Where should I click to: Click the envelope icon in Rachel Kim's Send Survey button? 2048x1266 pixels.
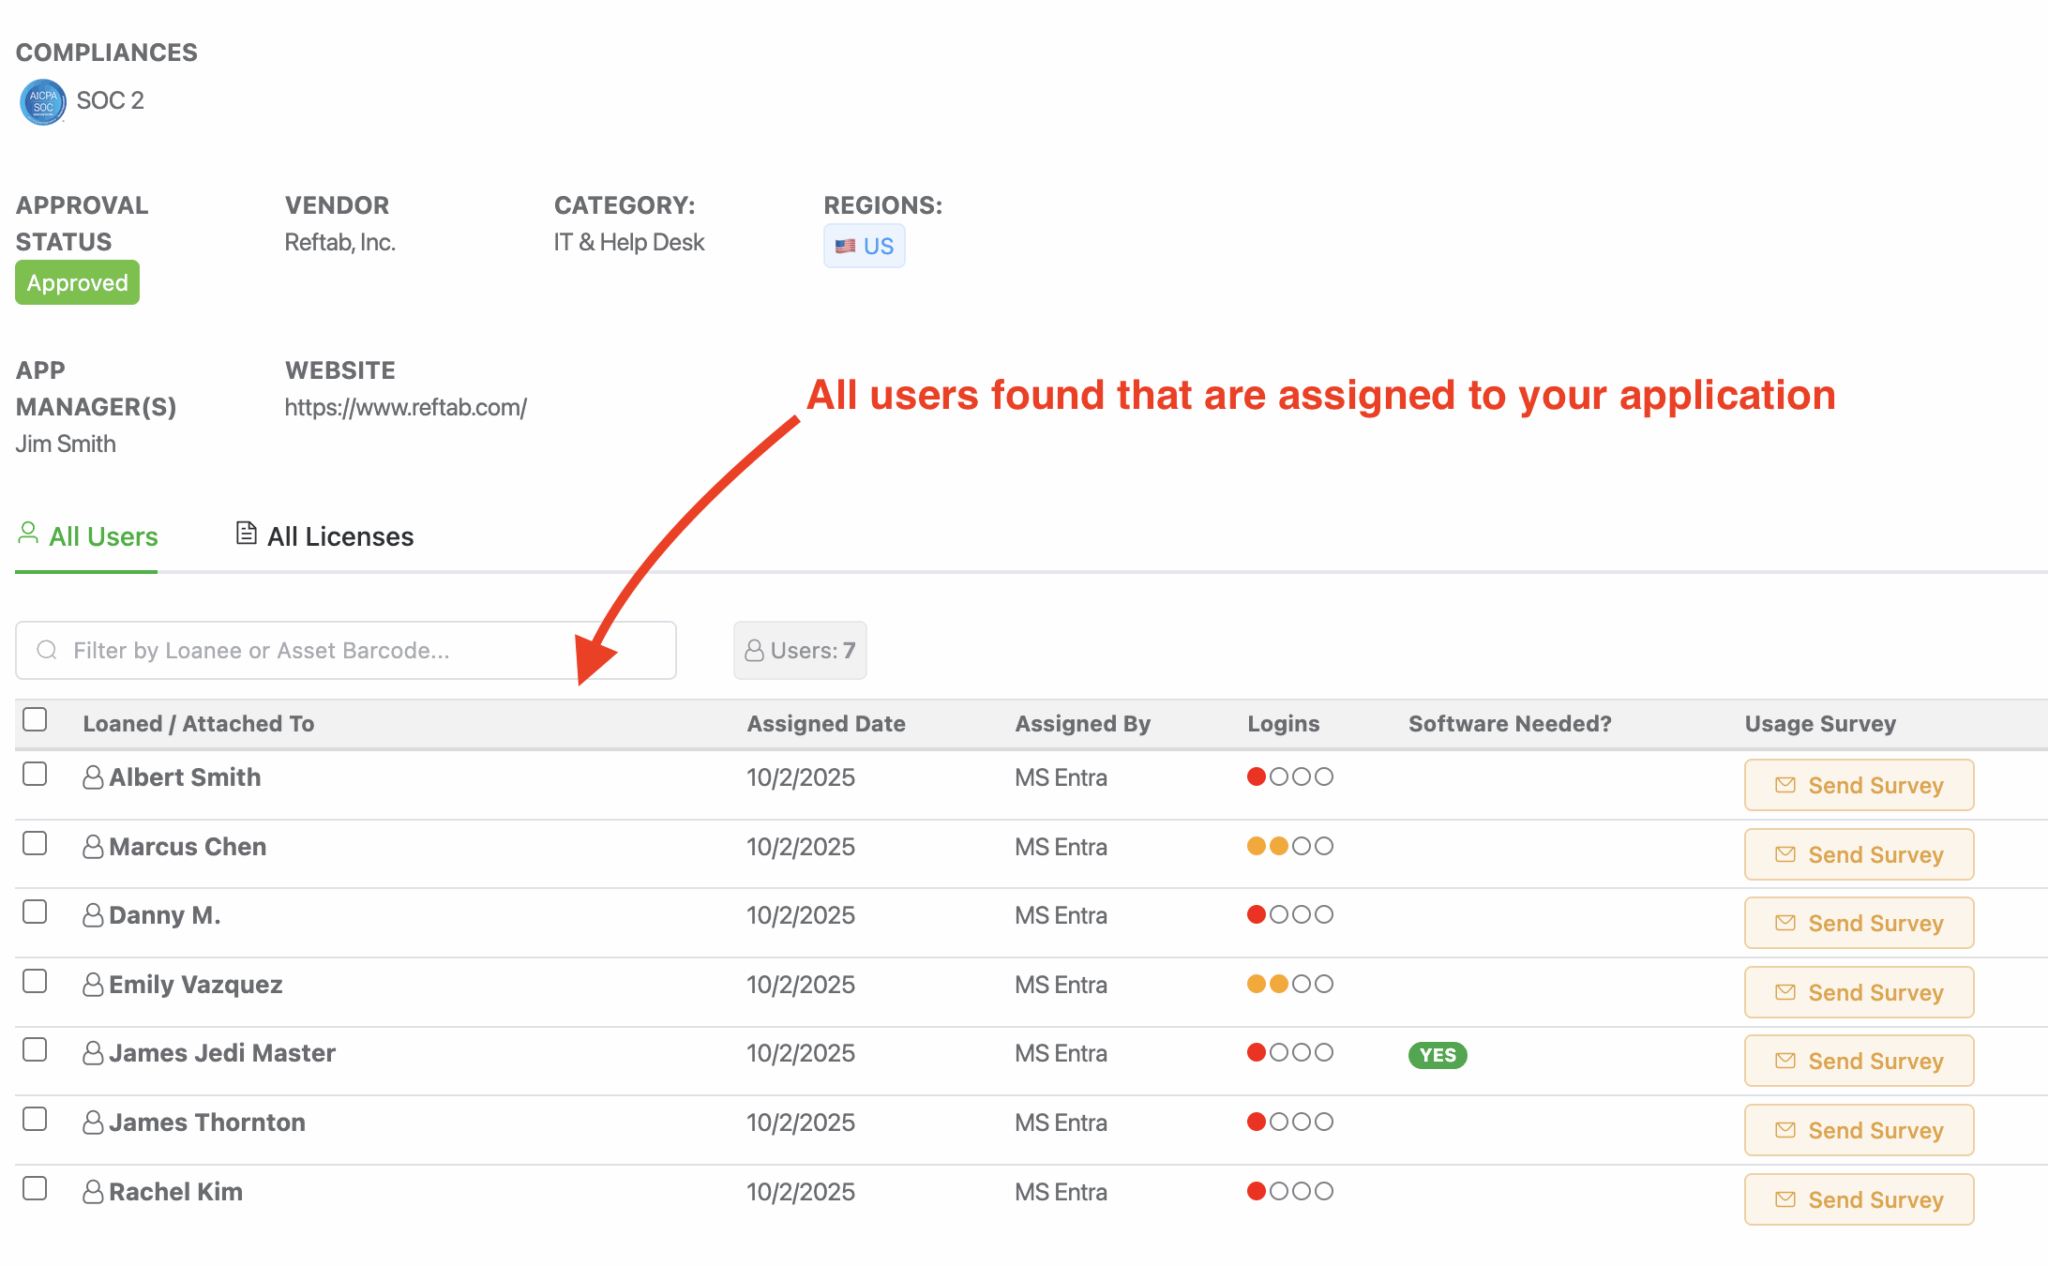(x=1785, y=1199)
